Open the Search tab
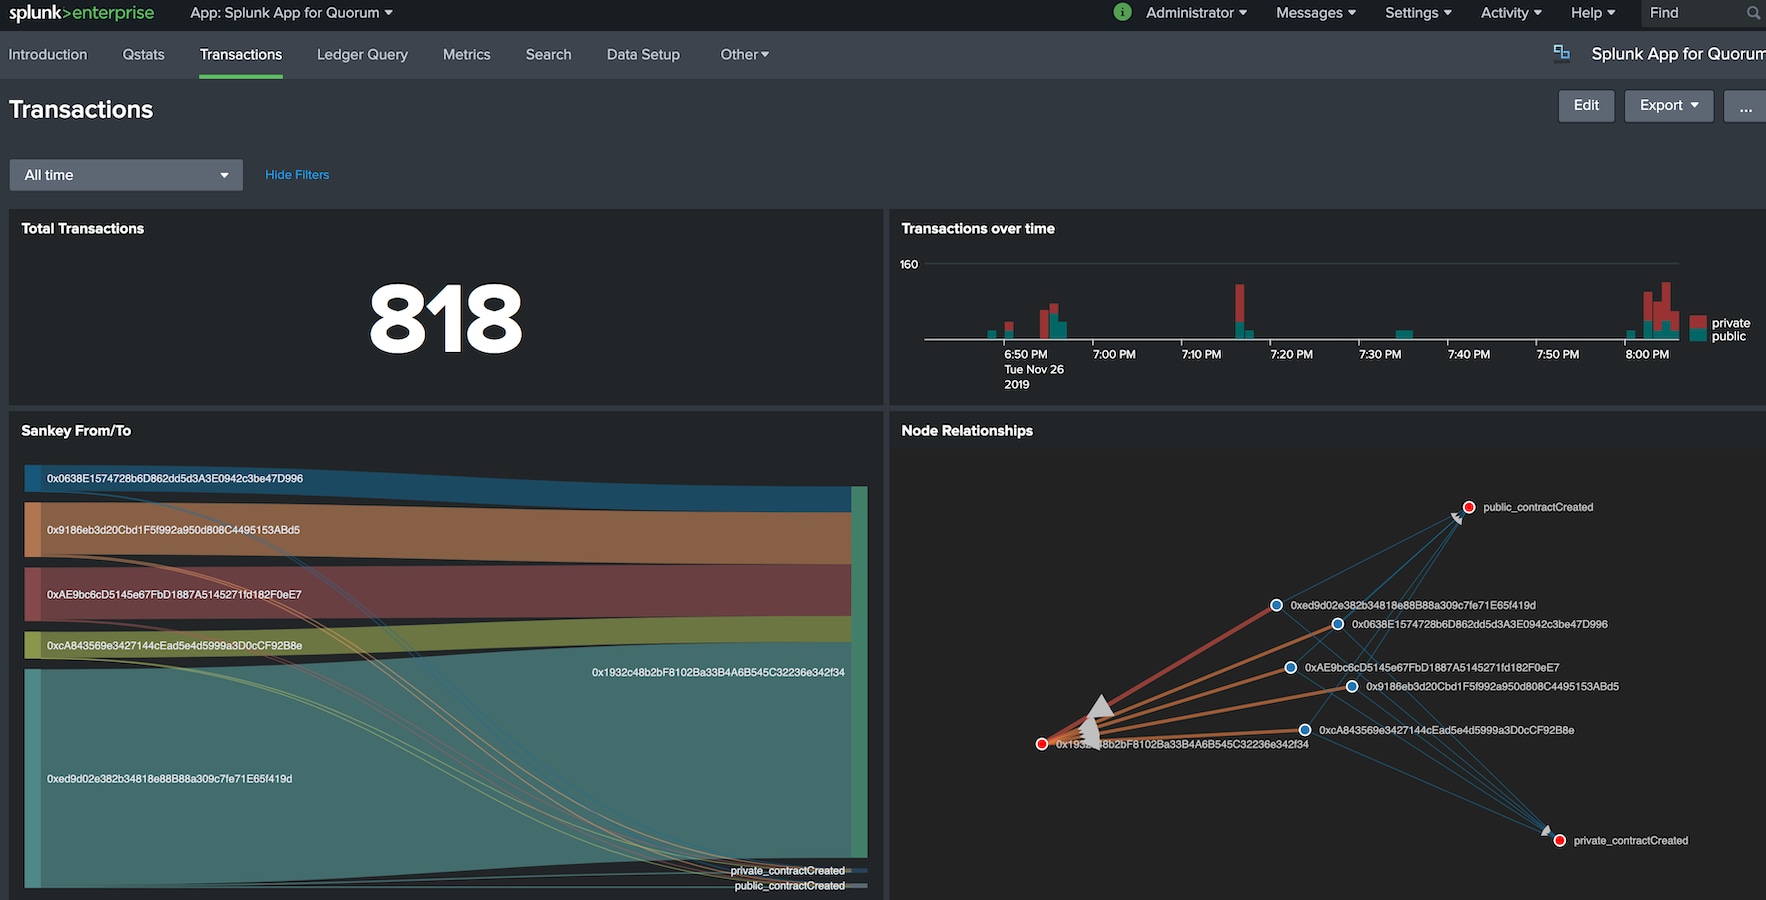This screenshot has width=1766, height=900. point(549,55)
